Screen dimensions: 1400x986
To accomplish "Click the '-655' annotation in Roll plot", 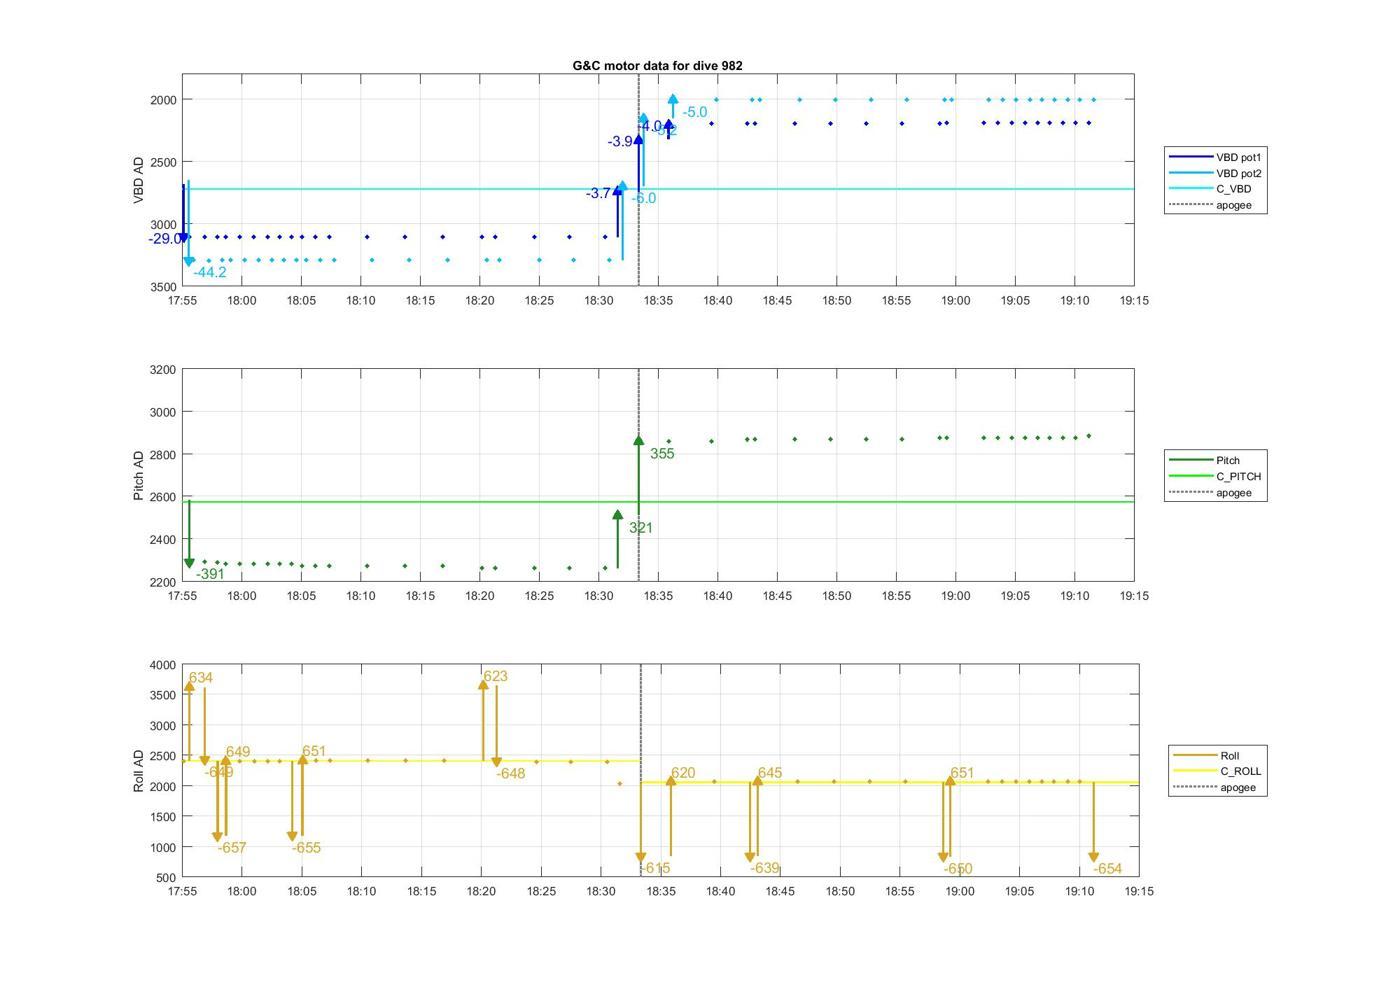I will pos(307,848).
